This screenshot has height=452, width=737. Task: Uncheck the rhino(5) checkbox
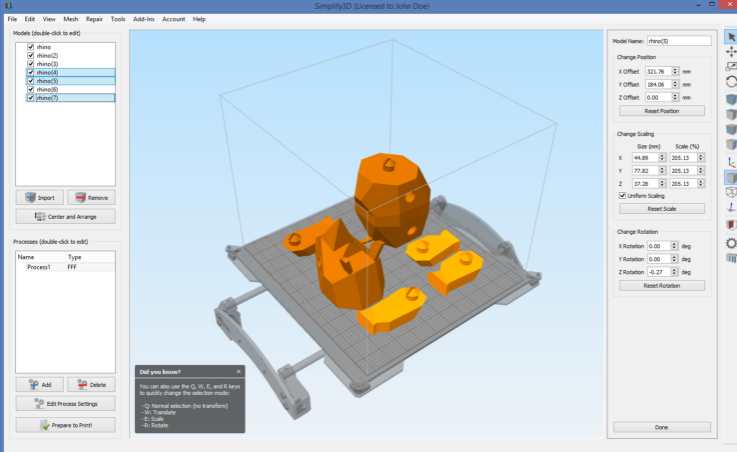pyautogui.click(x=31, y=81)
